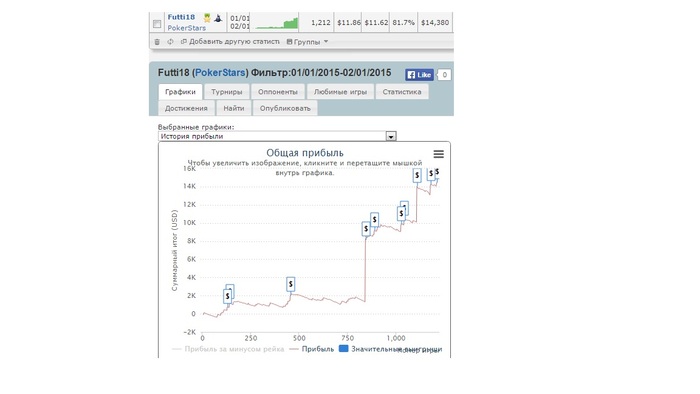
Task: Click the $11.86 value cell
Action: 348,22
